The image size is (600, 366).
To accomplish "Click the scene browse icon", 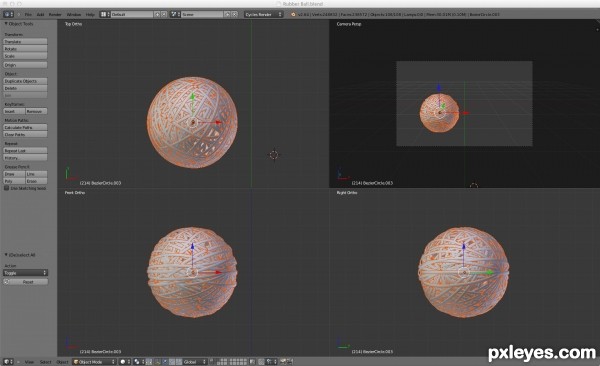I will click(175, 14).
